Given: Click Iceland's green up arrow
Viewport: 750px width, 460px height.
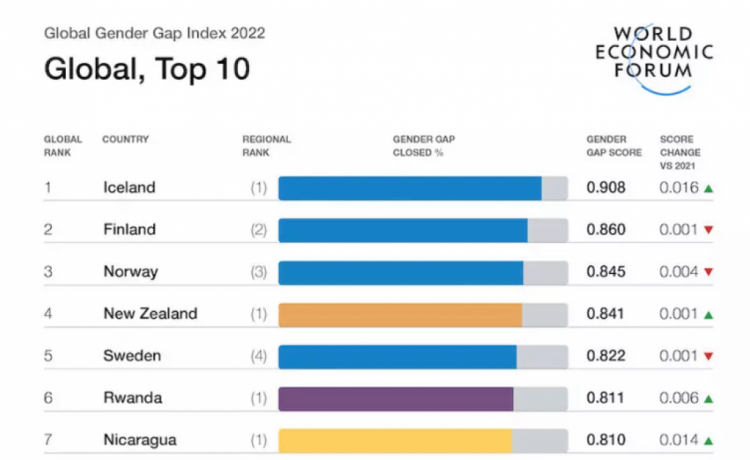Looking at the screenshot, I should (709, 188).
